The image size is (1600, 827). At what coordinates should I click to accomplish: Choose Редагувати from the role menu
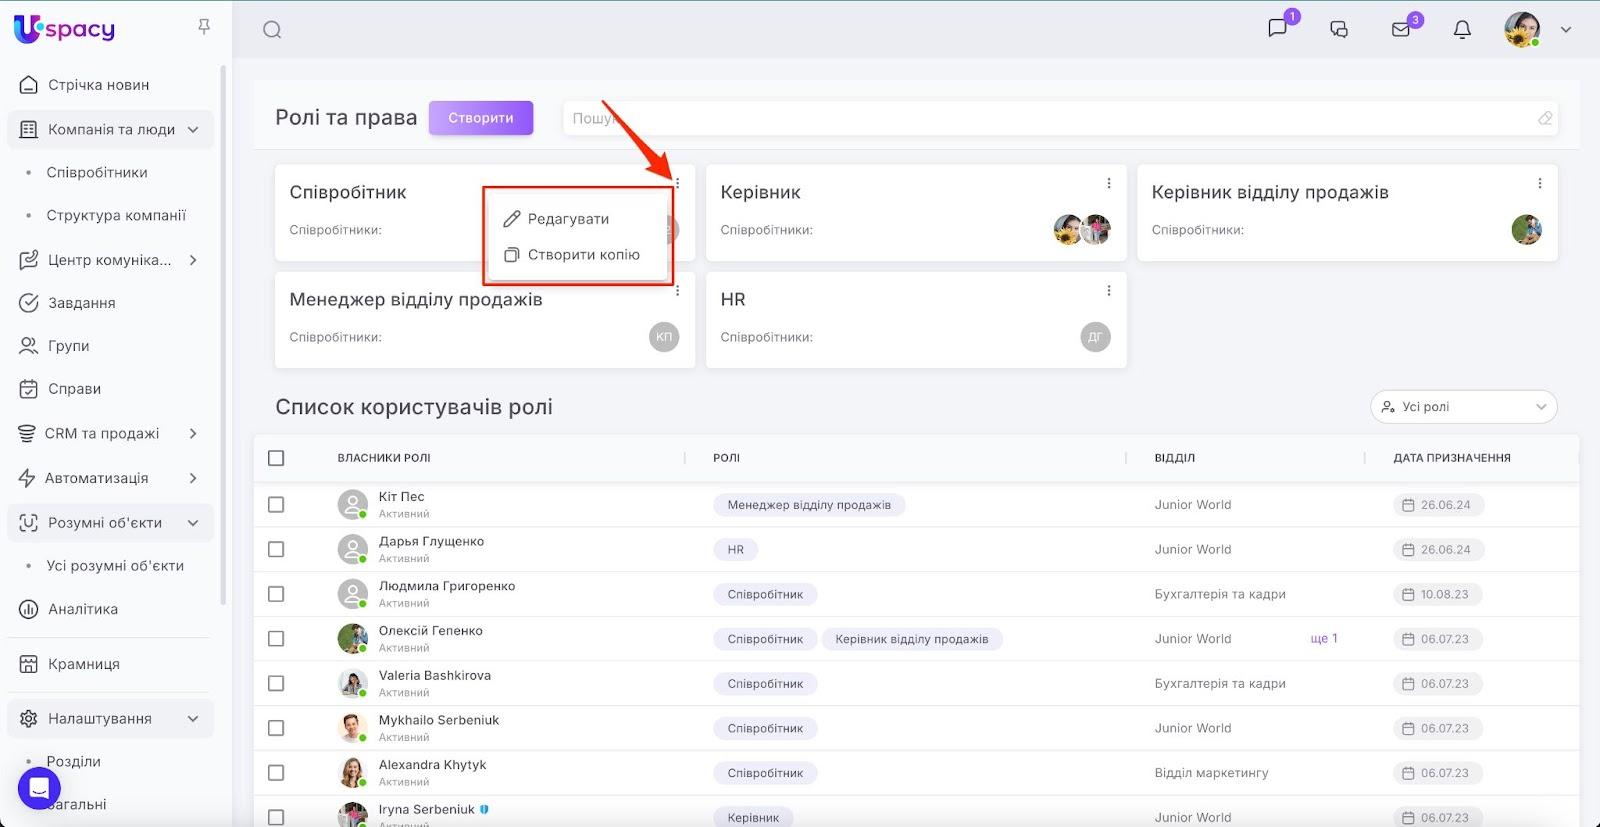pyautogui.click(x=567, y=219)
